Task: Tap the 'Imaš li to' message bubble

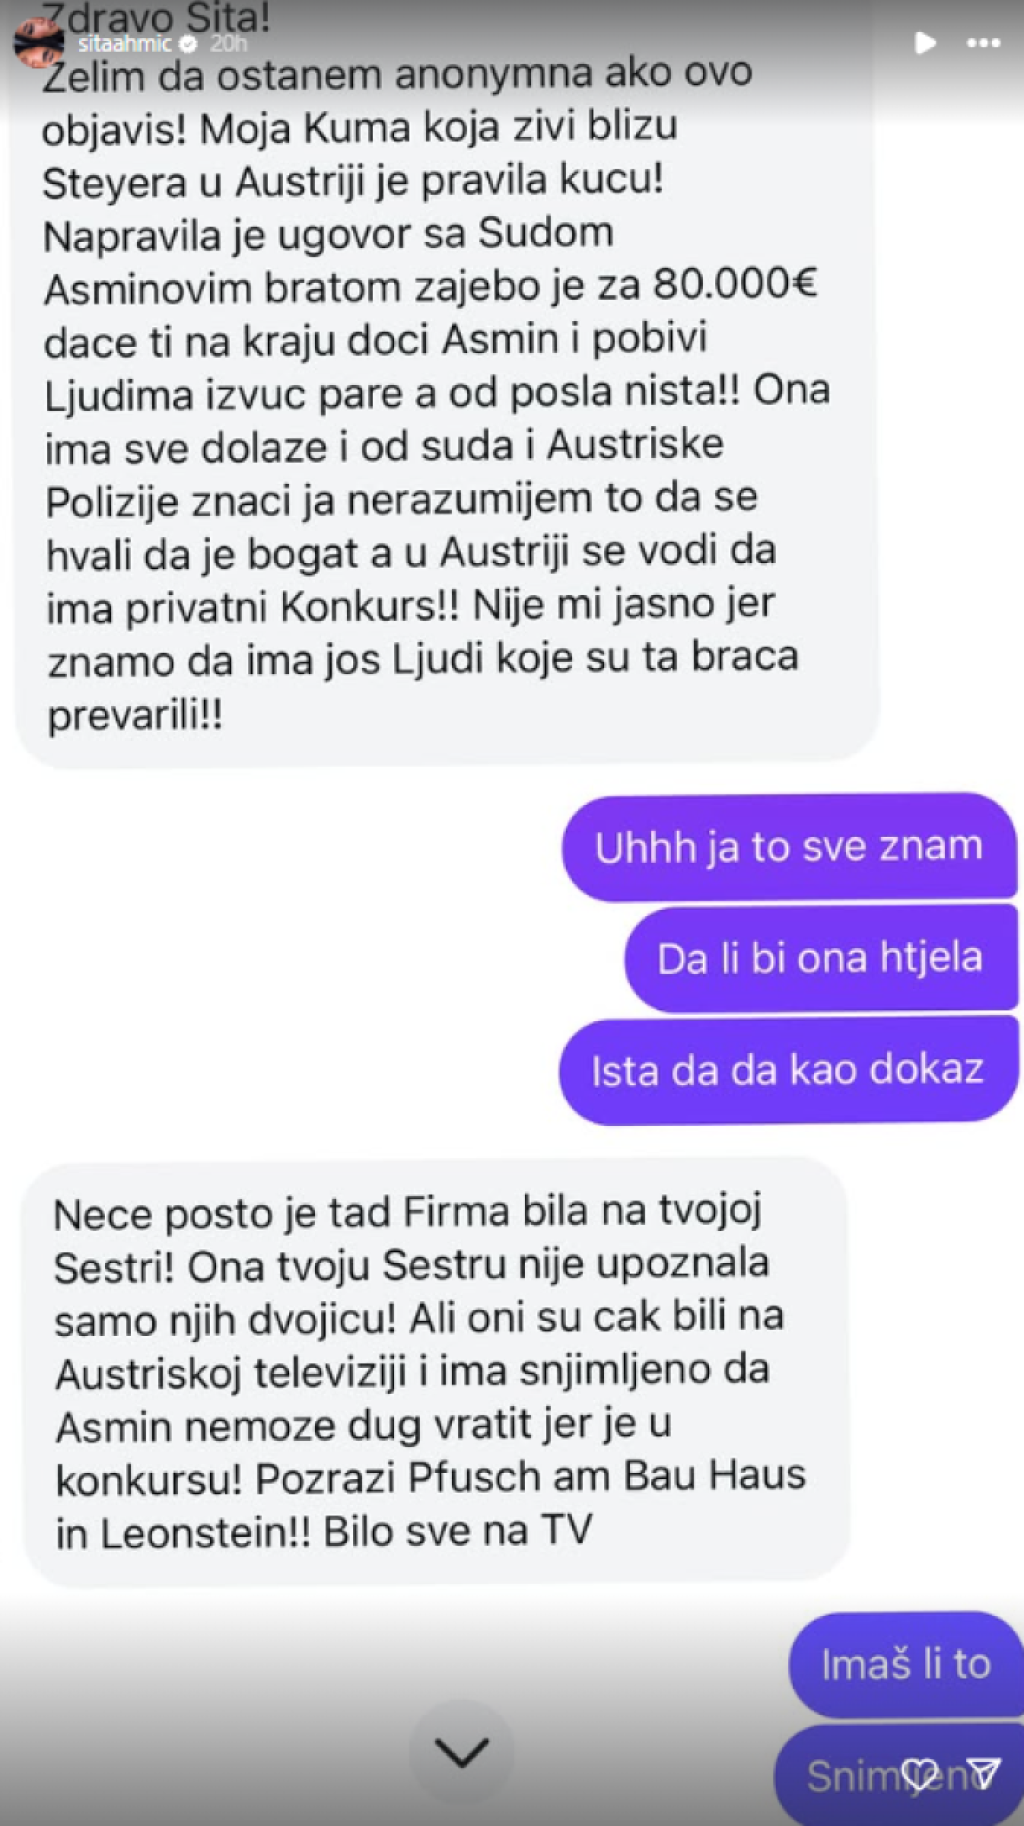Action: click(x=906, y=1664)
